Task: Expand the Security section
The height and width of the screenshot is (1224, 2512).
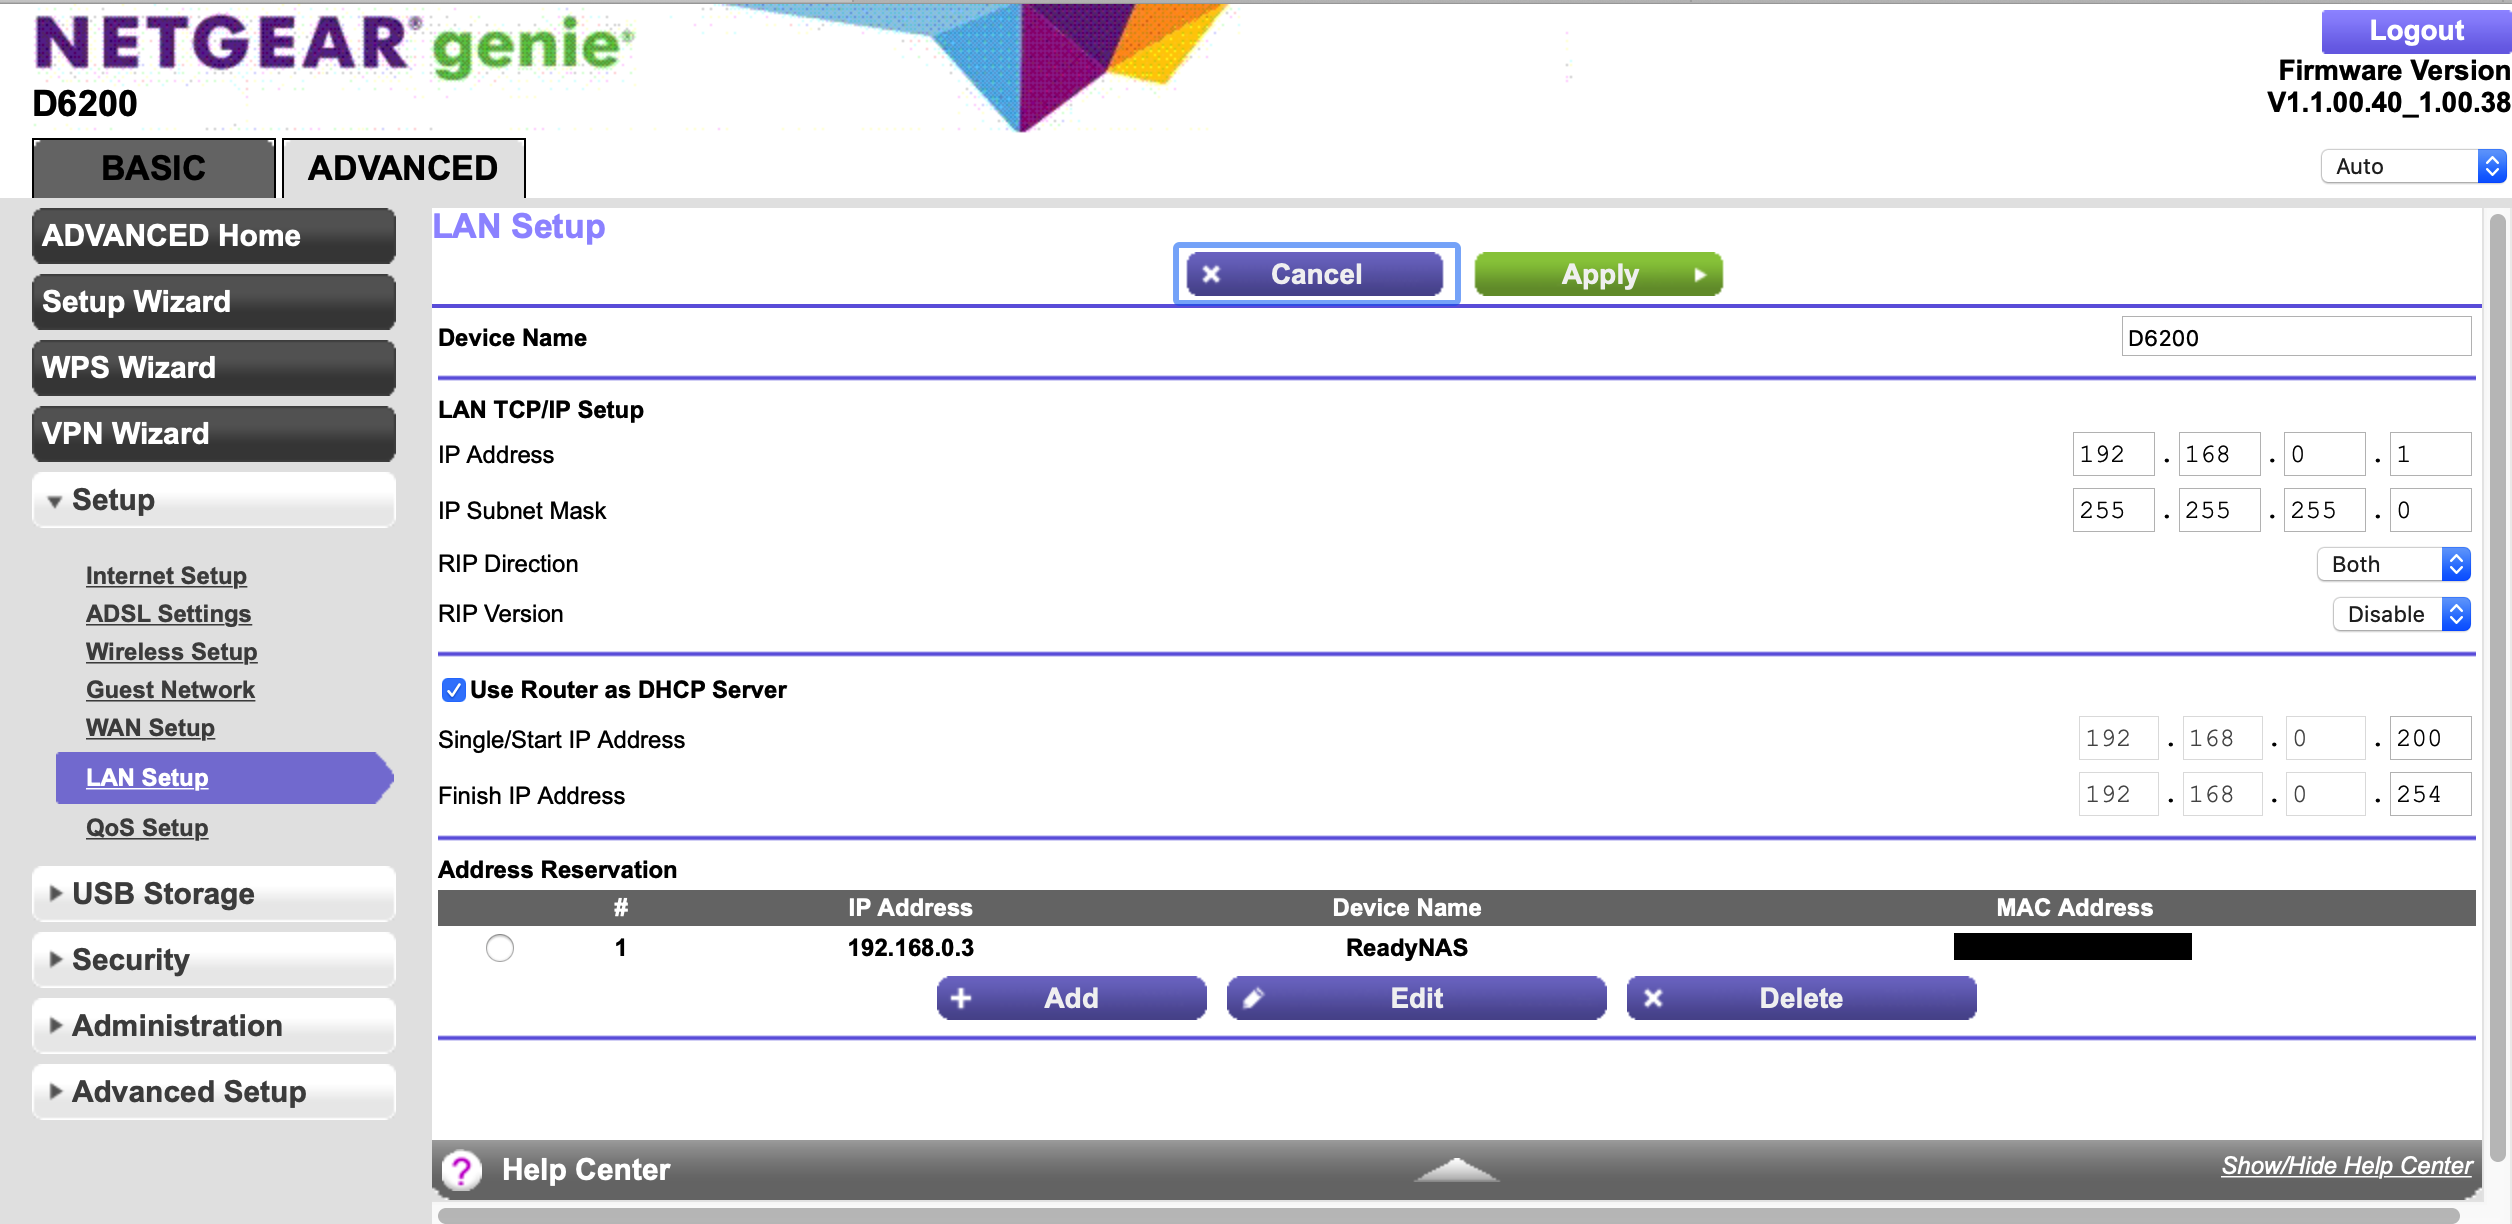Action: click(x=214, y=959)
